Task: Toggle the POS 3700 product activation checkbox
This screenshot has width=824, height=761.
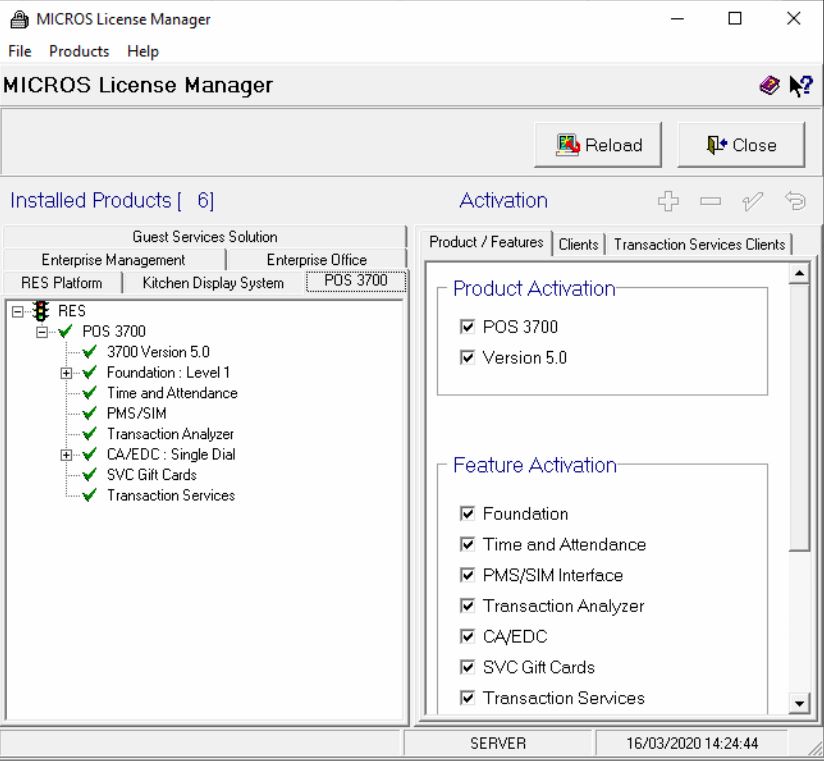Action: pyautogui.click(x=467, y=327)
